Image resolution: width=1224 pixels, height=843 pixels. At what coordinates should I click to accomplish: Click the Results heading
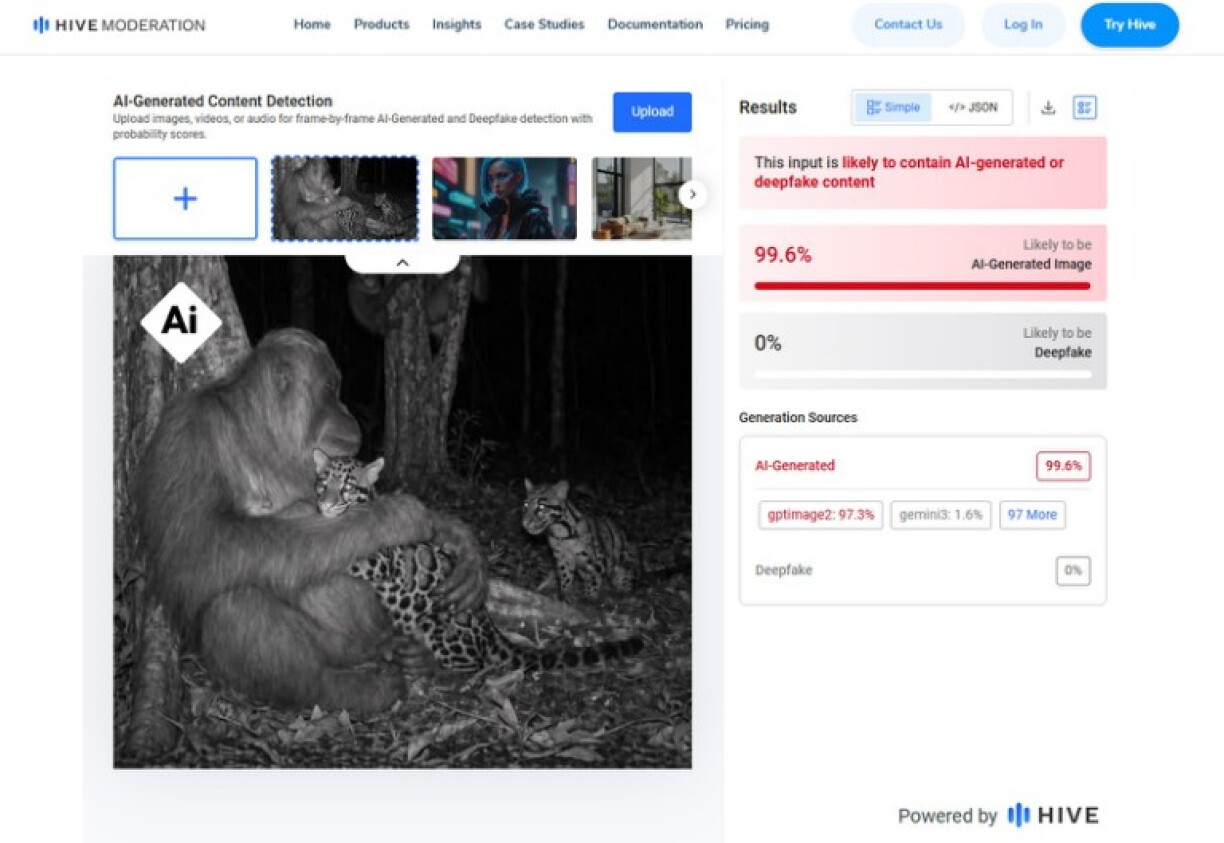pyautogui.click(x=768, y=108)
